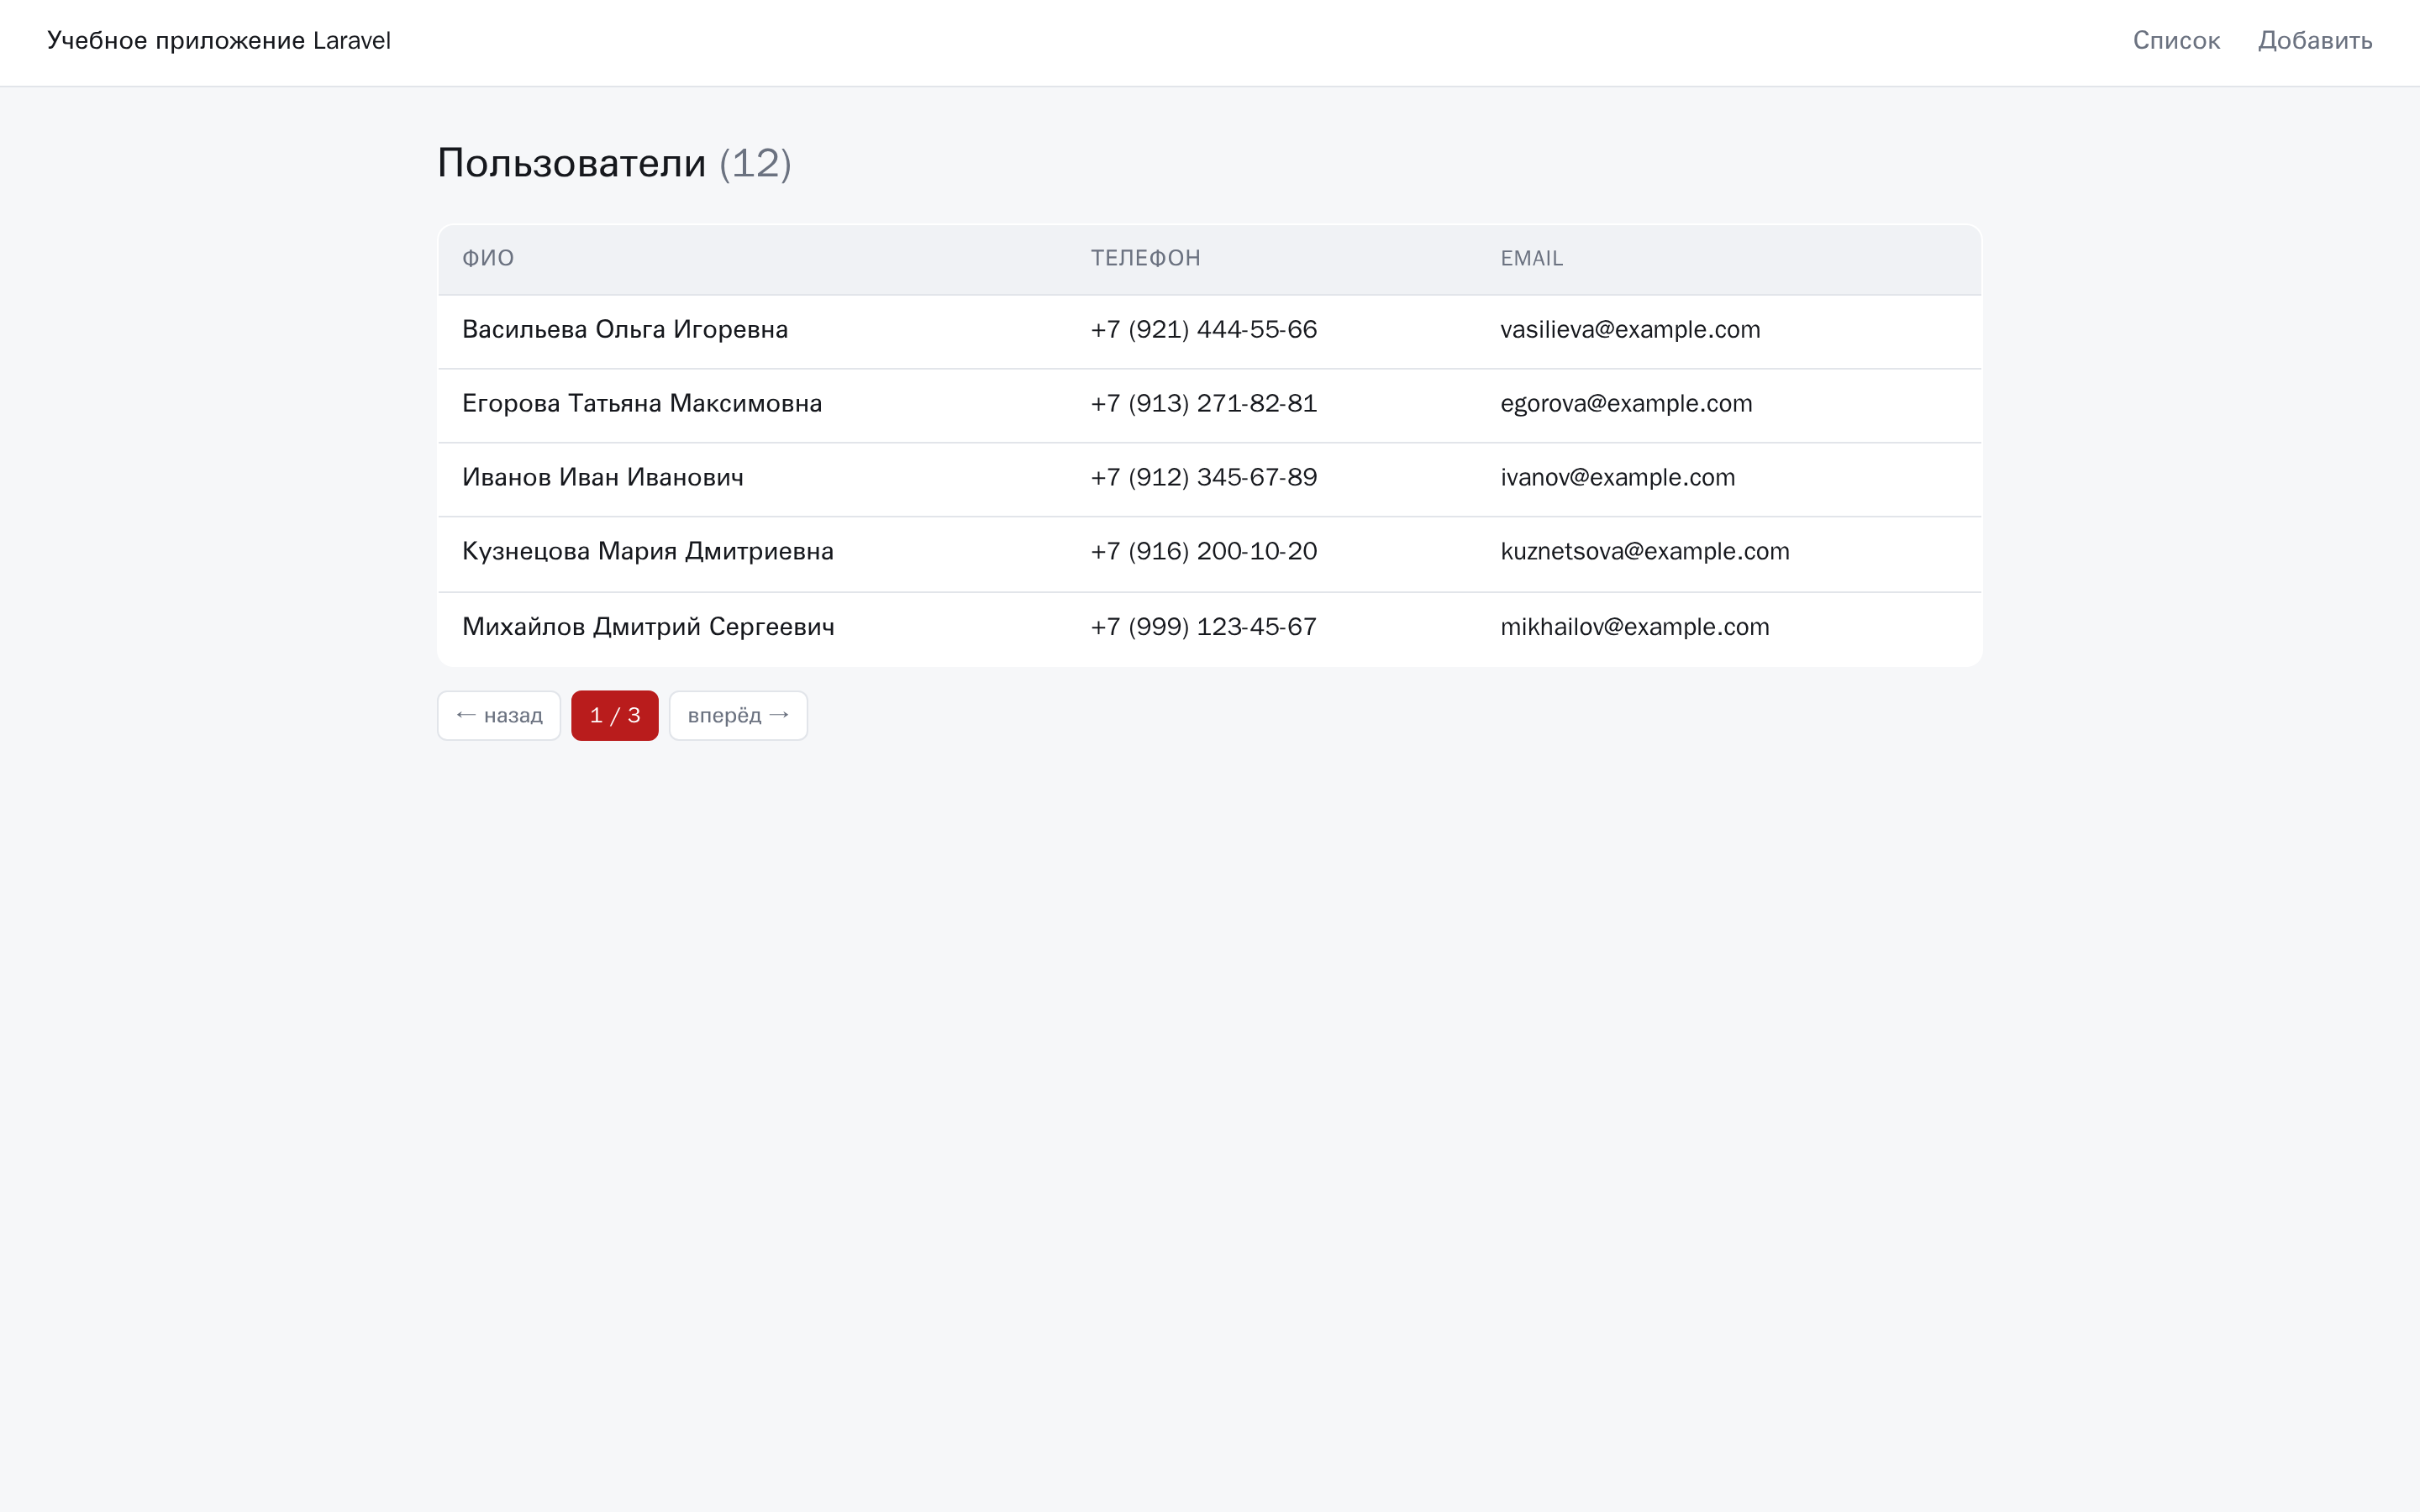Click the ТЕЛЕФОН column header

click(x=1145, y=258)
